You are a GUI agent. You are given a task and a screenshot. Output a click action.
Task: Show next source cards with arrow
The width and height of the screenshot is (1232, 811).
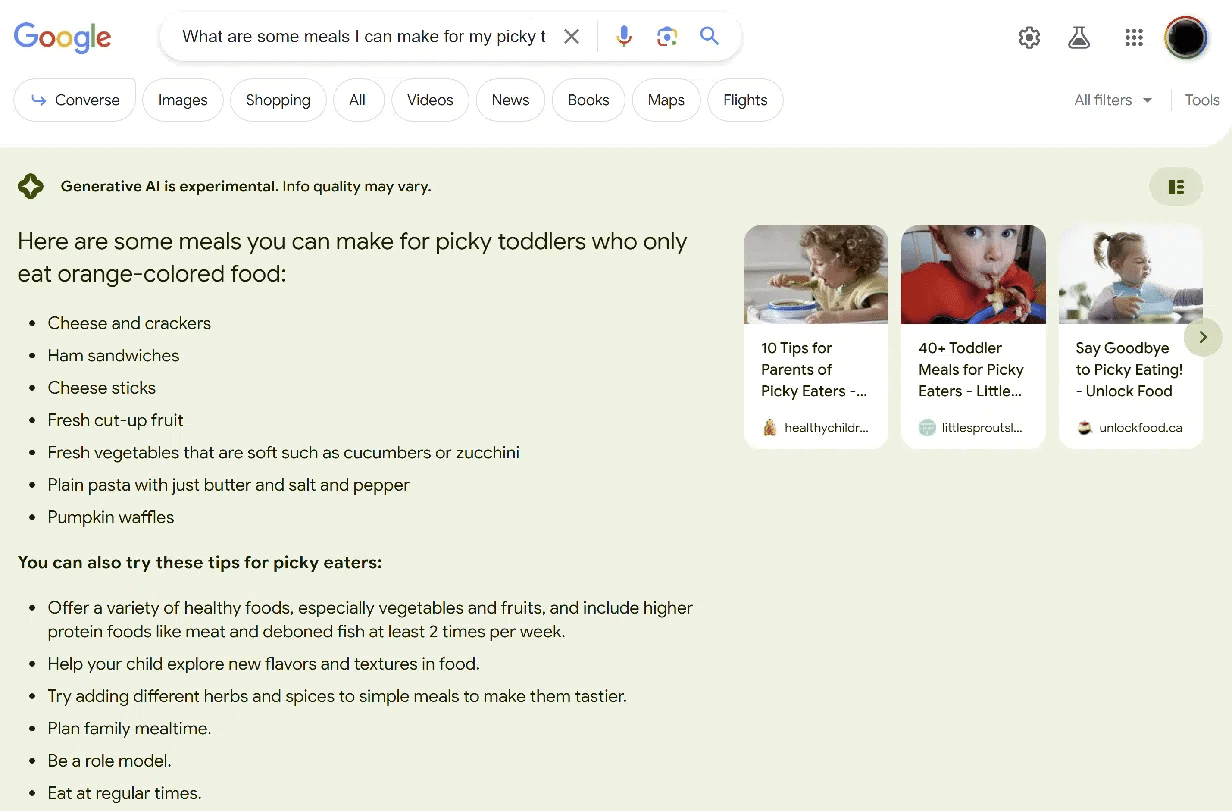point(1202,337)
